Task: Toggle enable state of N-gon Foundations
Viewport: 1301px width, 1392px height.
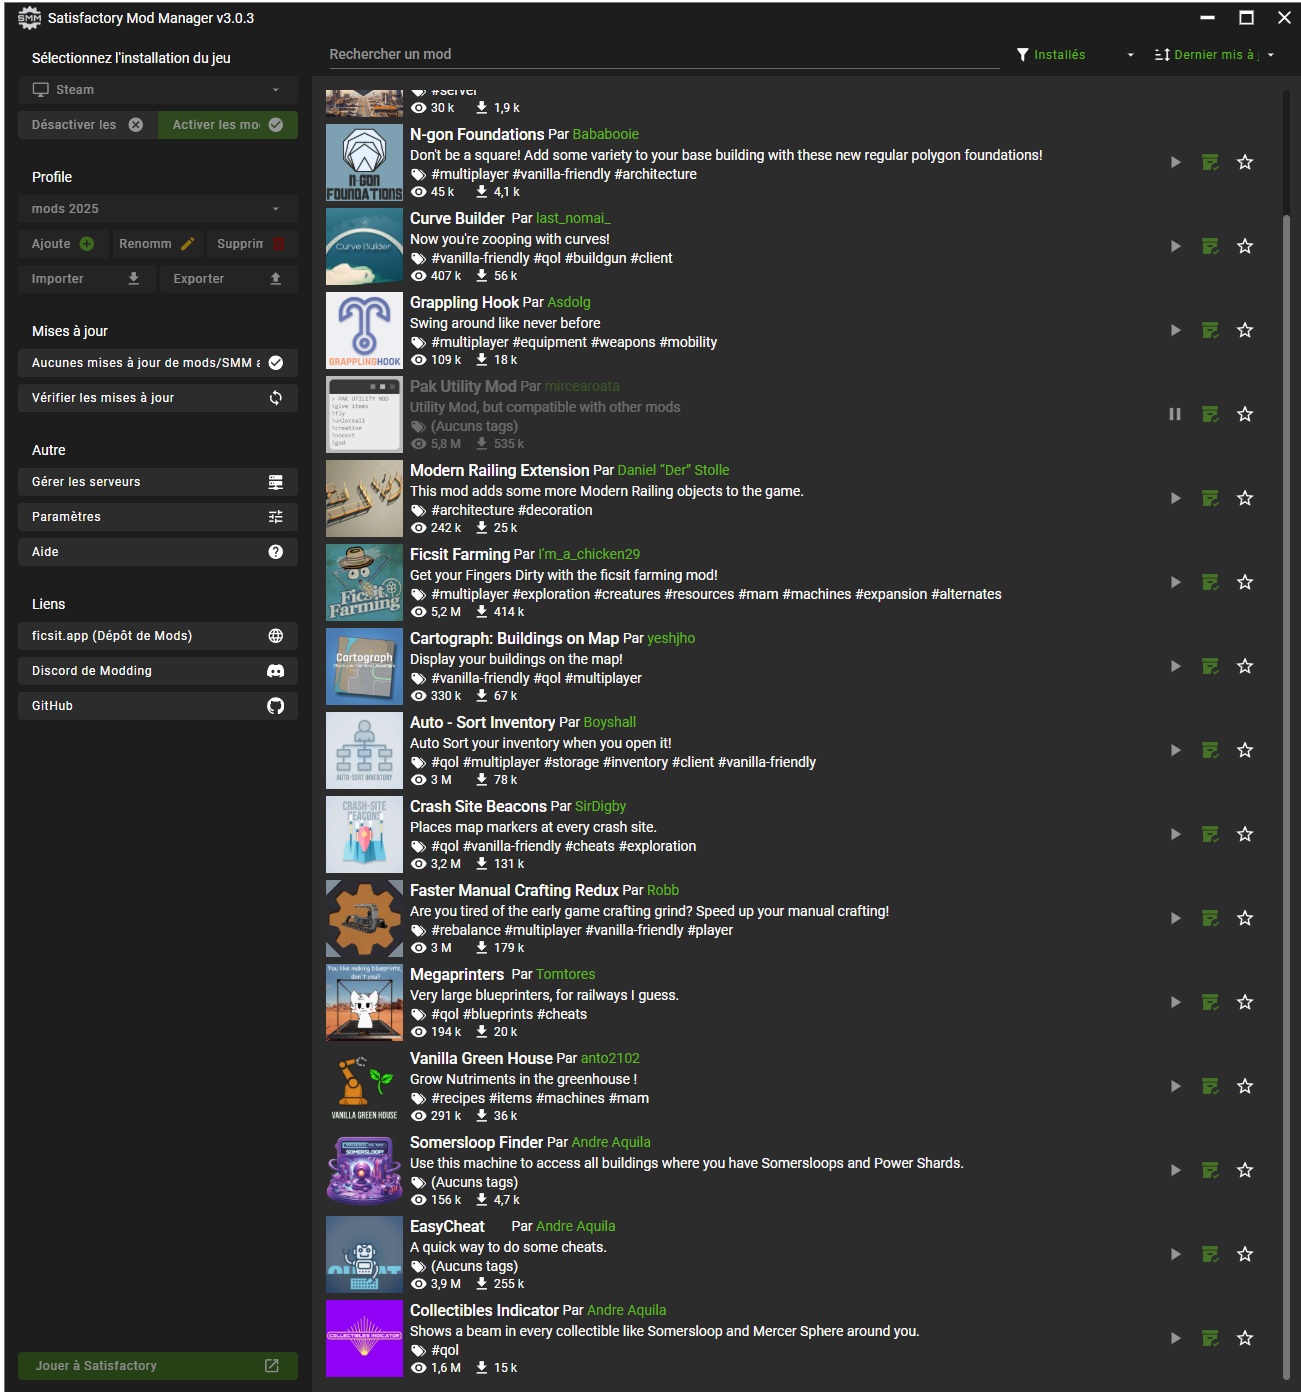Action: point(1176,162)
